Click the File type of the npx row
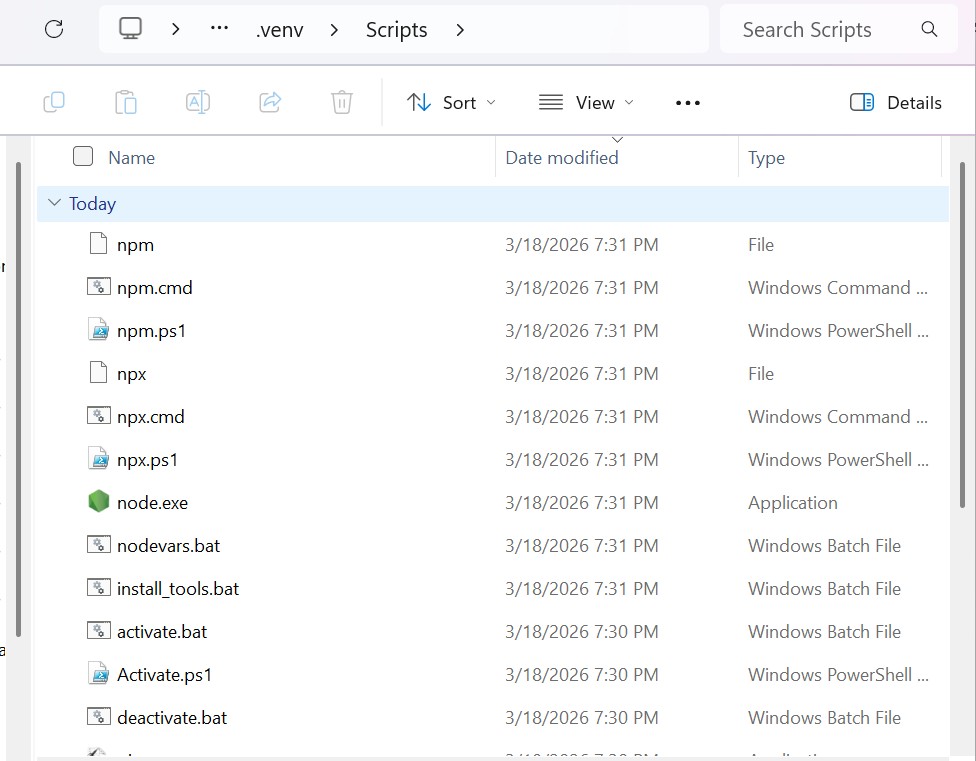The width and height of the screenshot is (976, 761). (x=761, y=373)
